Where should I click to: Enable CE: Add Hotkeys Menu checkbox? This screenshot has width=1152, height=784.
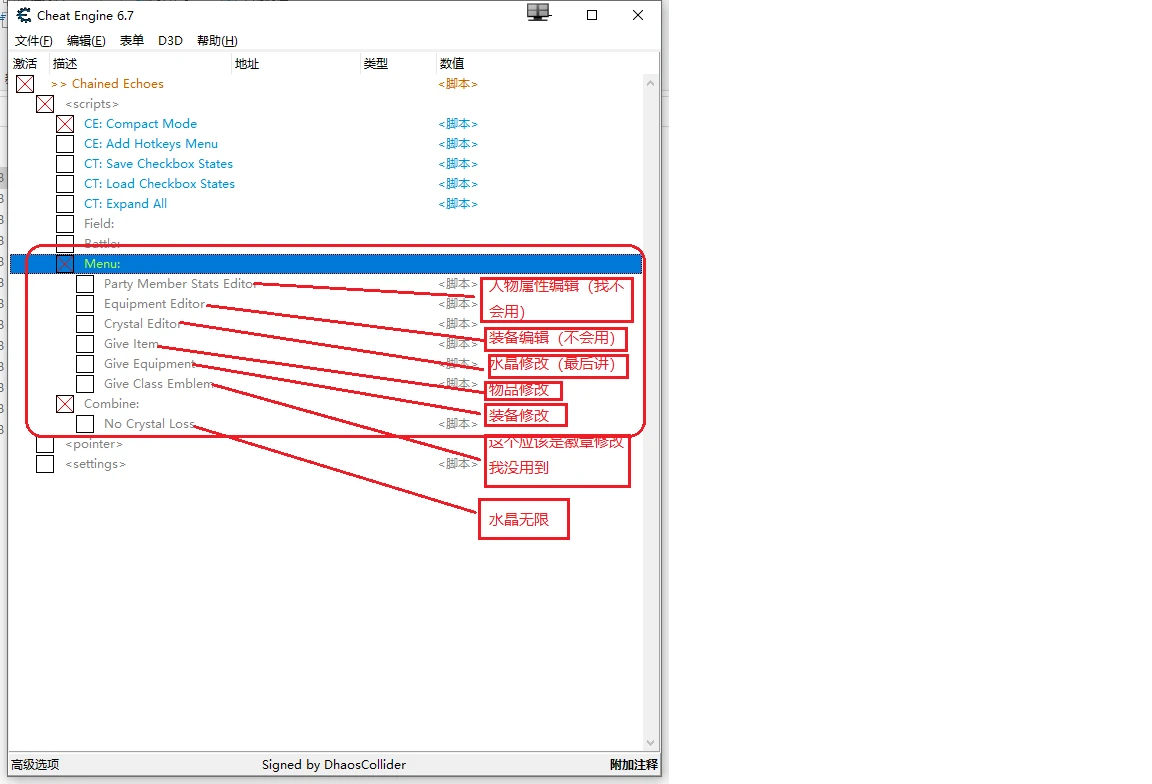click(65, 144)
